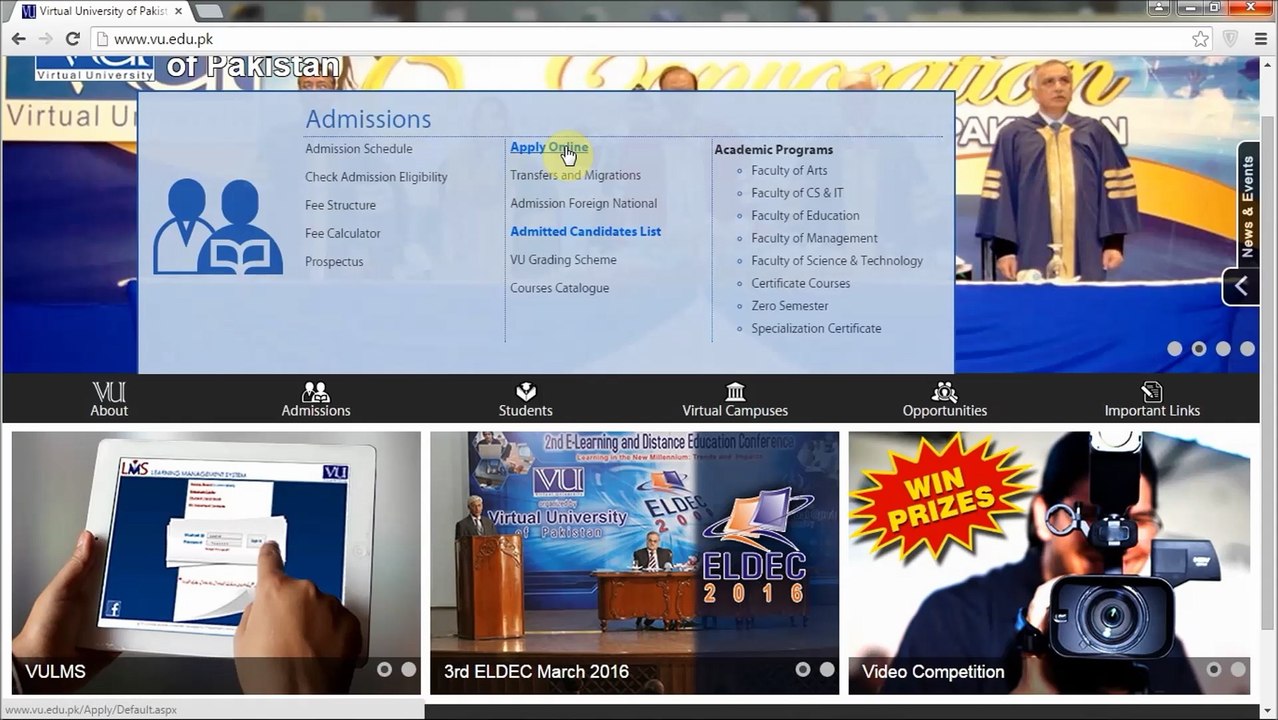Open the Prospectus link
The height and width of the screenshot is (720, 1278).
point(334,261)
